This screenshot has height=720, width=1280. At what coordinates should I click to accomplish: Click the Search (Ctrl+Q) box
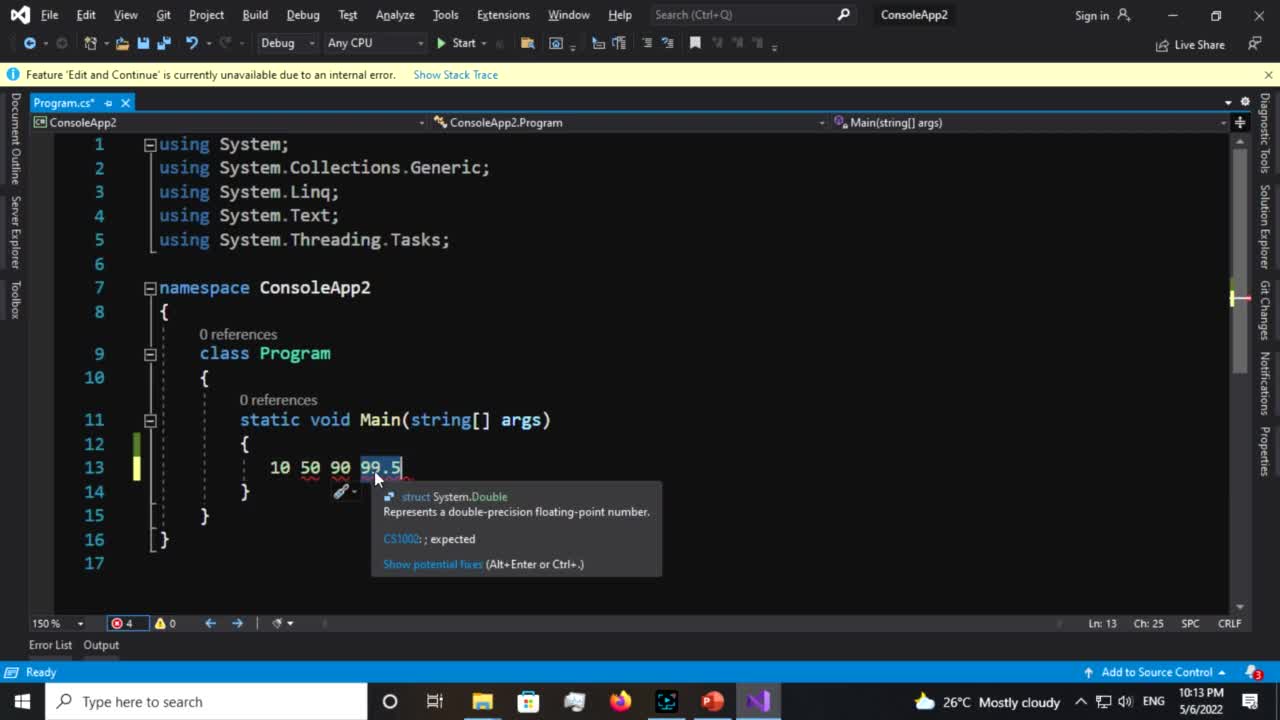743,15
